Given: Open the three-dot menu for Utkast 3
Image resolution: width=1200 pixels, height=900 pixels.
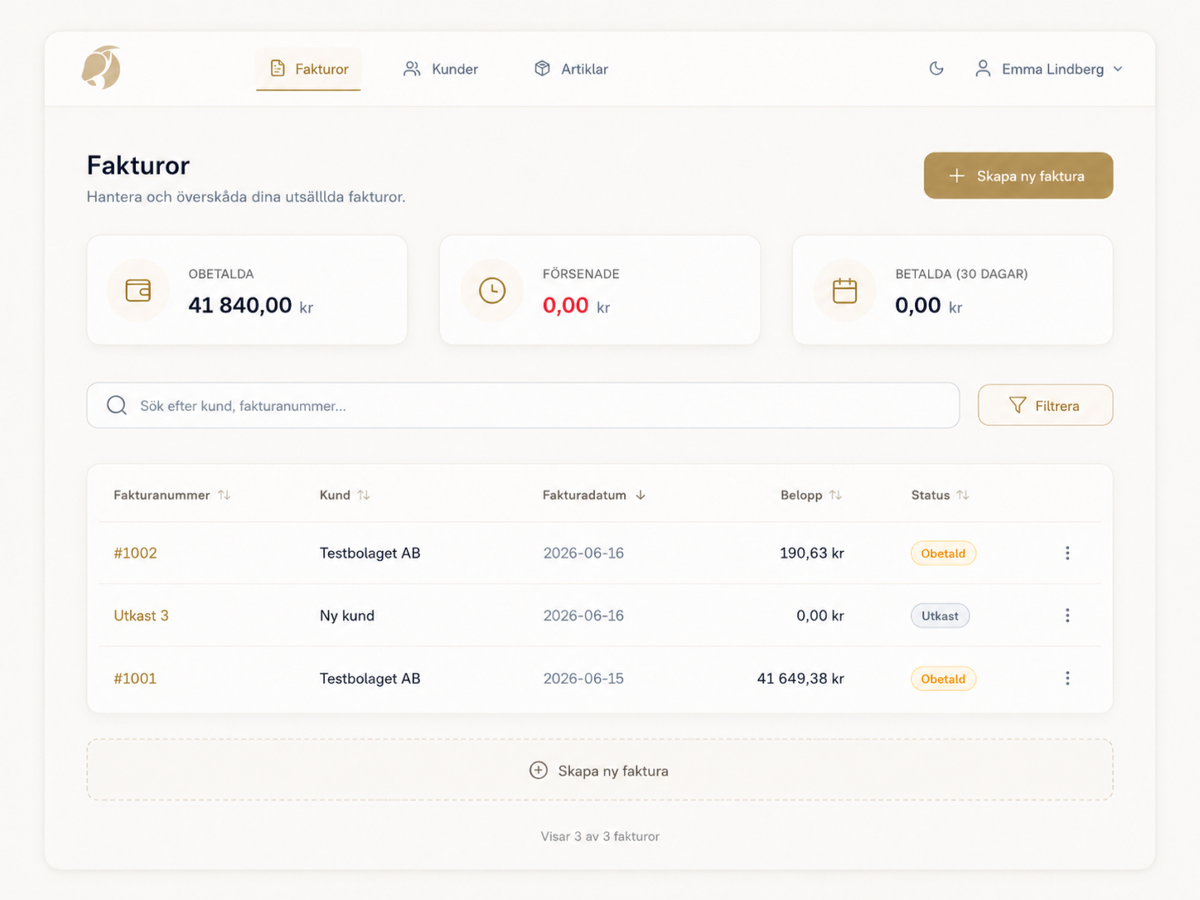Looking at the screenshot, I should tap(1067, 616).
